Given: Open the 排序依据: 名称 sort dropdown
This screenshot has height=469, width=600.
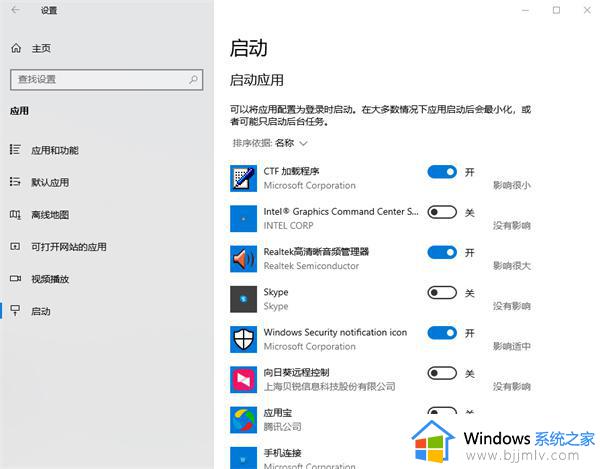Looking at the screenshot, I should click(270, 143).
